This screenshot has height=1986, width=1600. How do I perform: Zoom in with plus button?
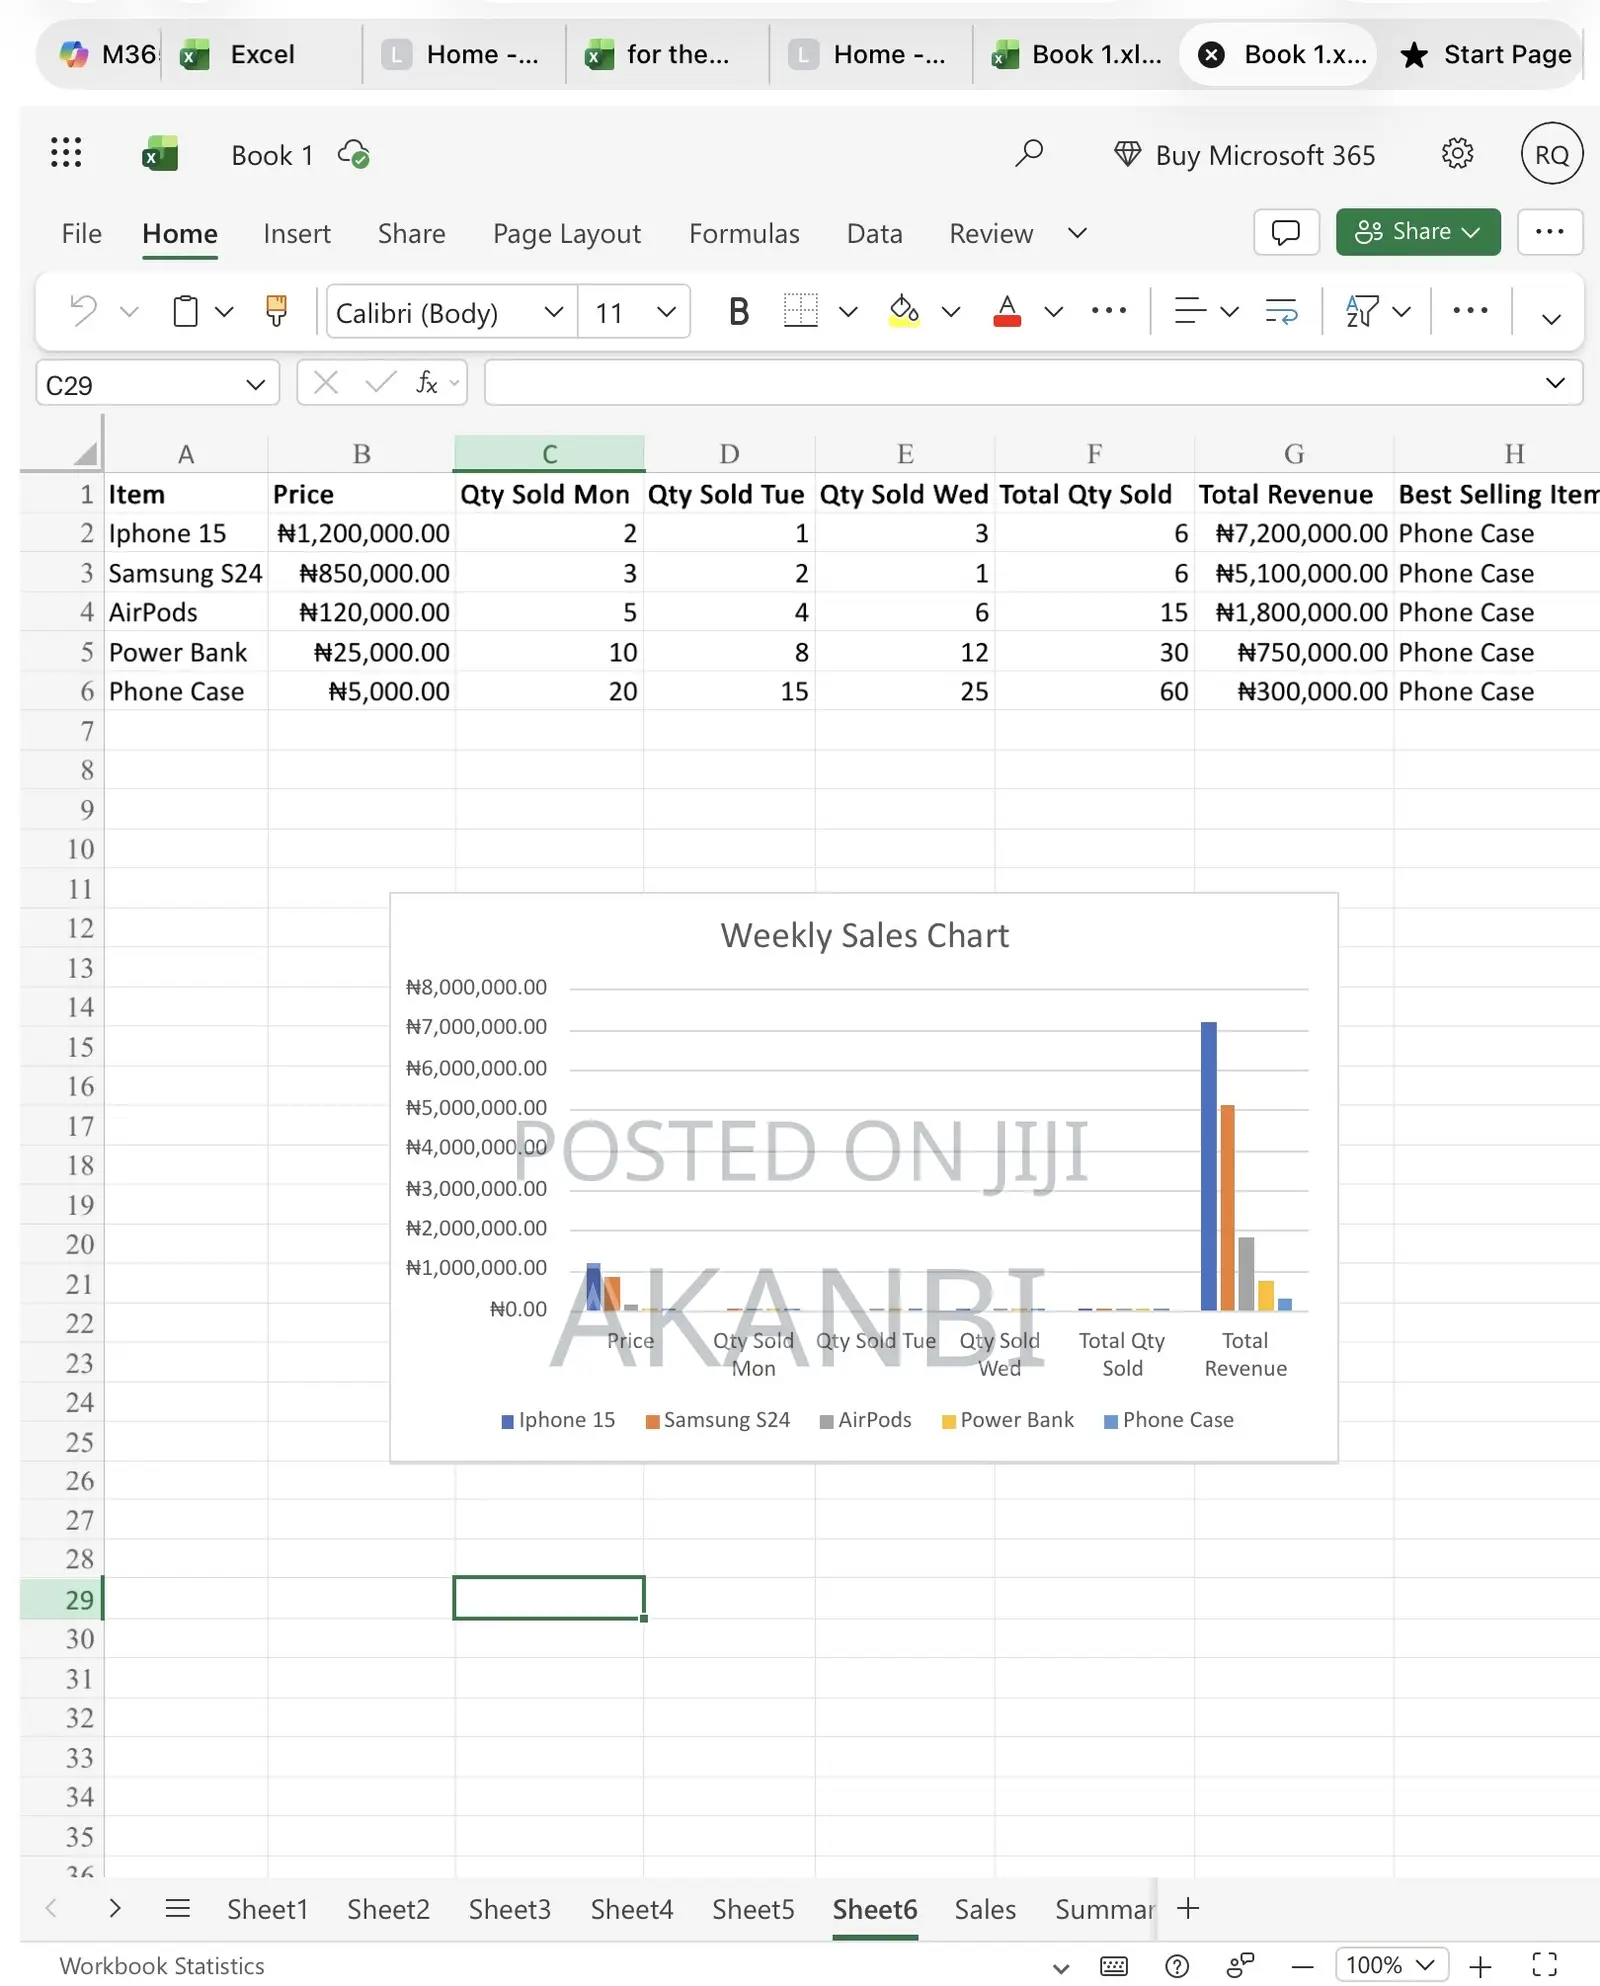point(1481,1966)
